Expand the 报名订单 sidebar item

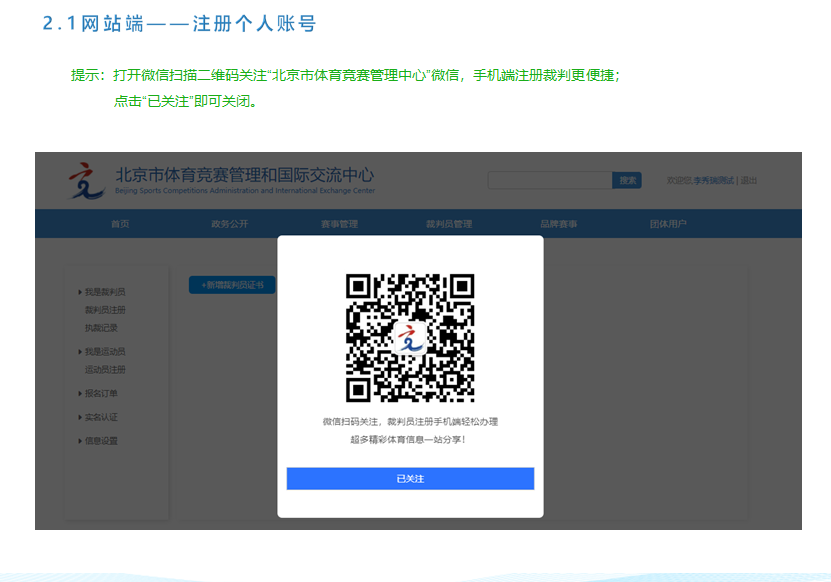tap(98, 393)
